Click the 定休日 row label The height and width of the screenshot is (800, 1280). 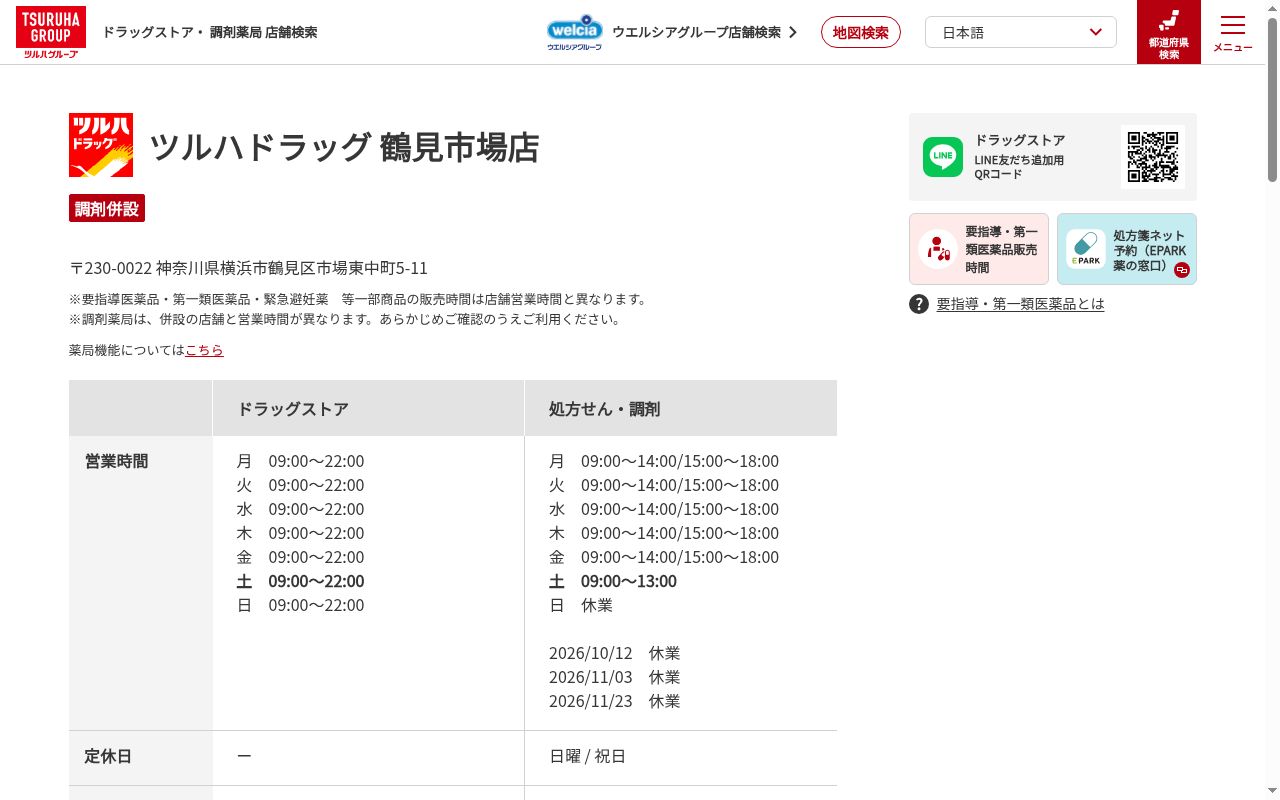tap(108, 756)
